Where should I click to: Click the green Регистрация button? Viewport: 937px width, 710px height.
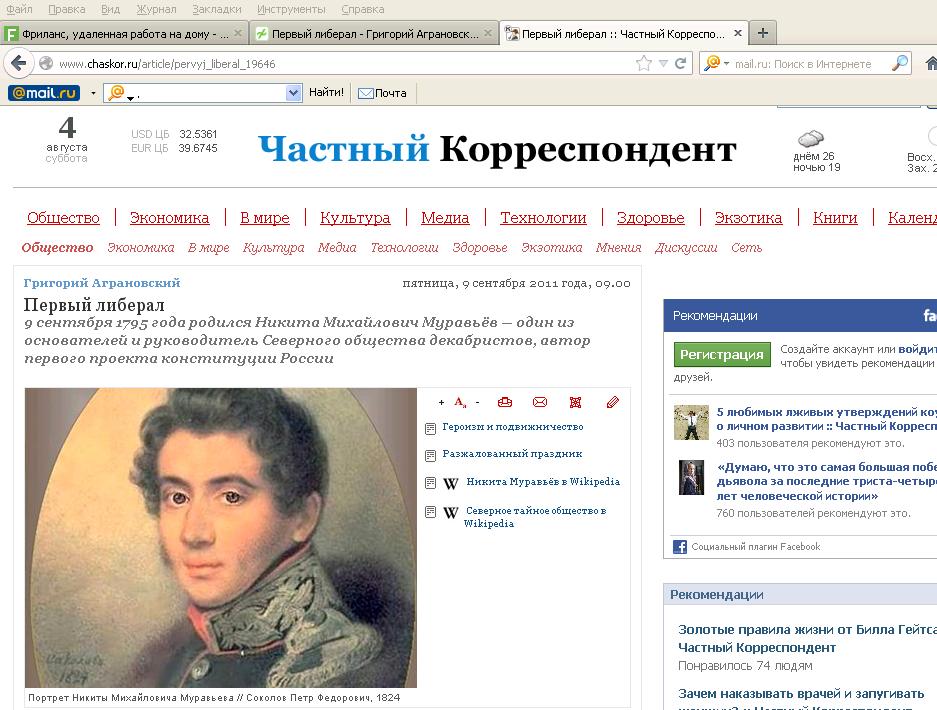pyautogui.click(x=722, y=354)
